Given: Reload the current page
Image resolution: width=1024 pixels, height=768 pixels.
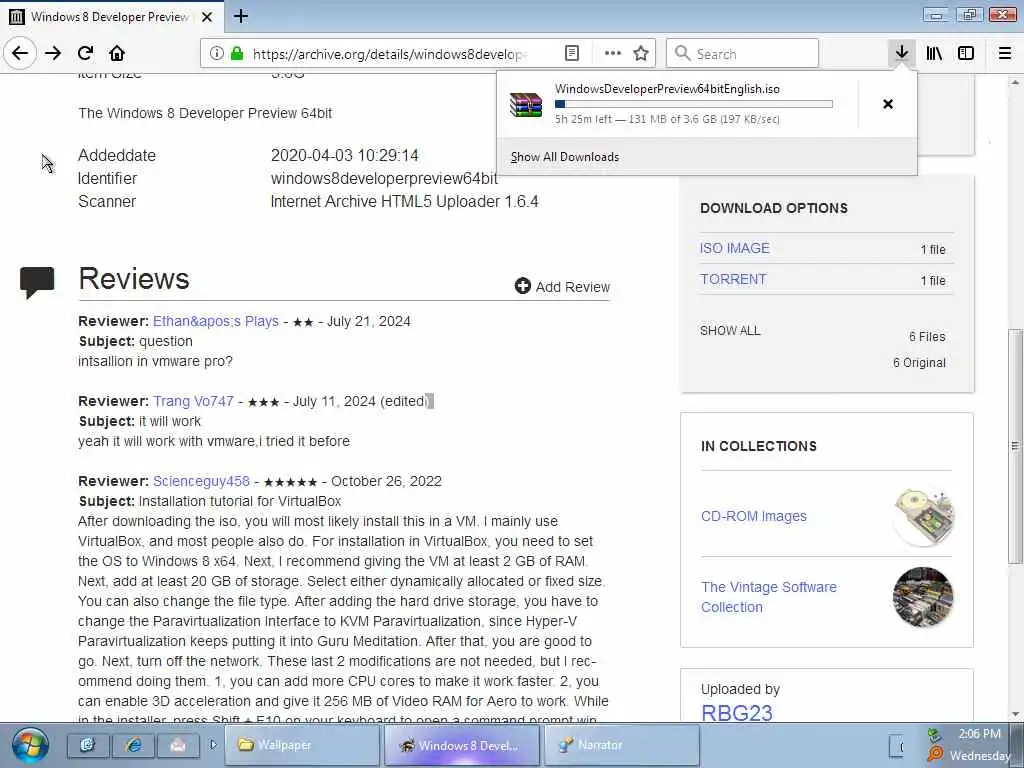Looking at the screenshot, I should 85,53.
